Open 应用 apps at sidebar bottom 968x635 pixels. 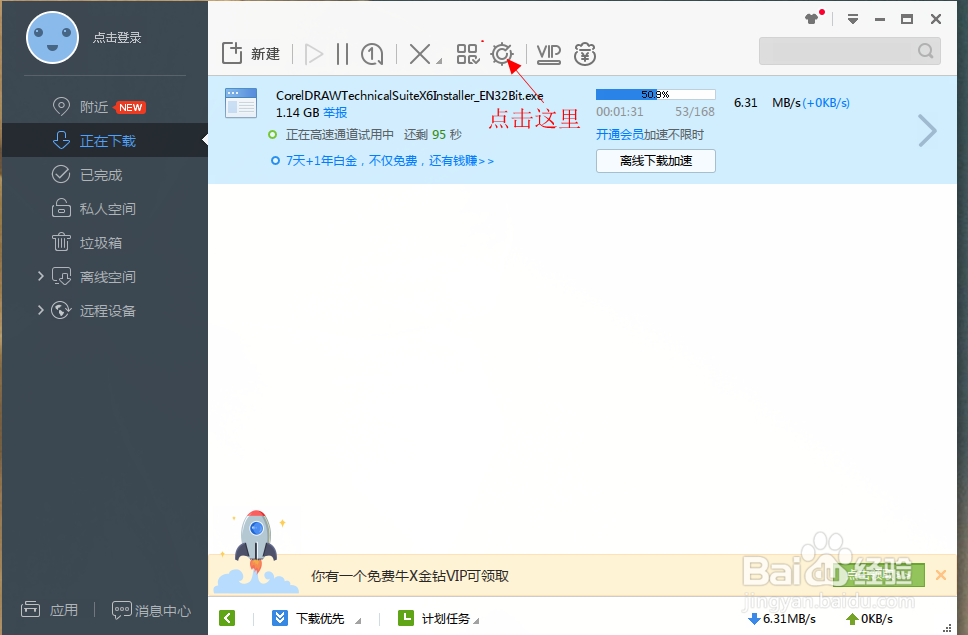coord(49,610)
